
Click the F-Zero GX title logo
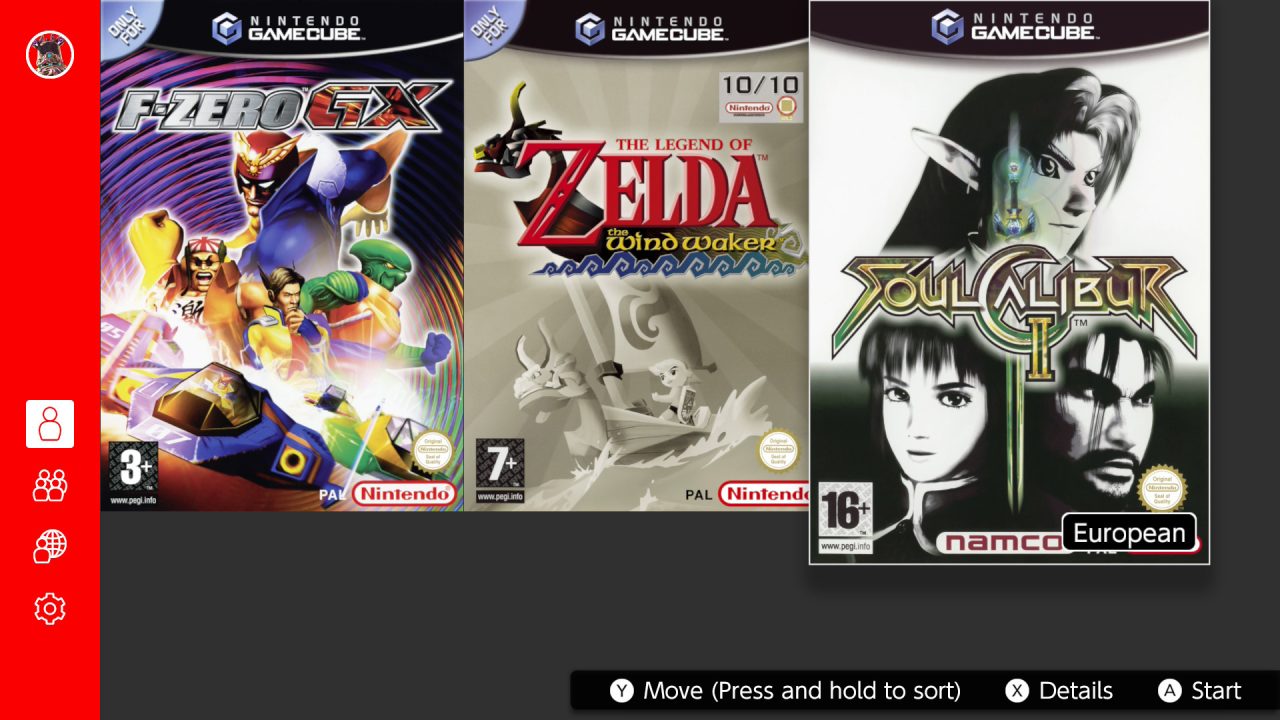278,106
